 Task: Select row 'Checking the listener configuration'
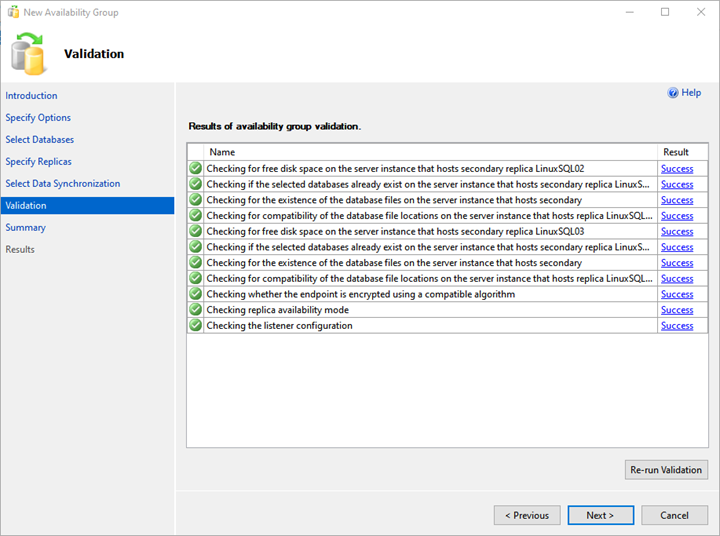click(448, 325)
